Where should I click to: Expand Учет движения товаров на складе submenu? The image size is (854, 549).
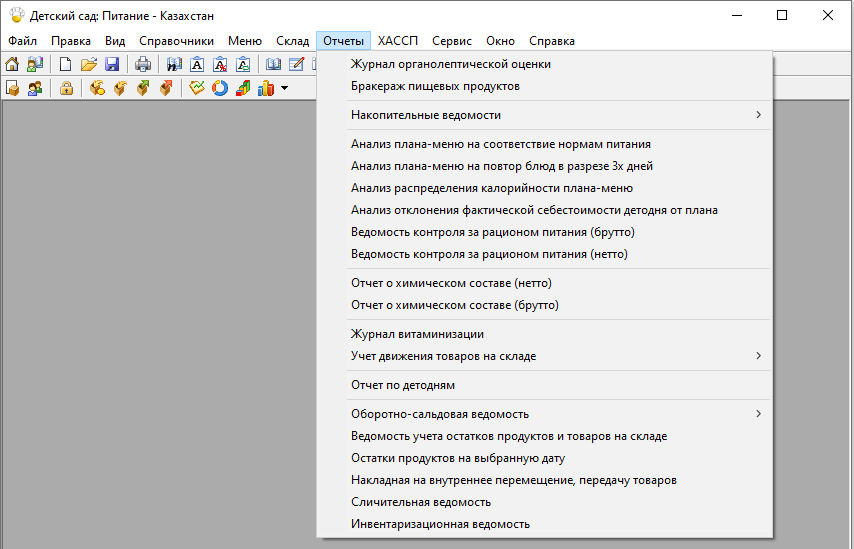[x=545, y=356]
